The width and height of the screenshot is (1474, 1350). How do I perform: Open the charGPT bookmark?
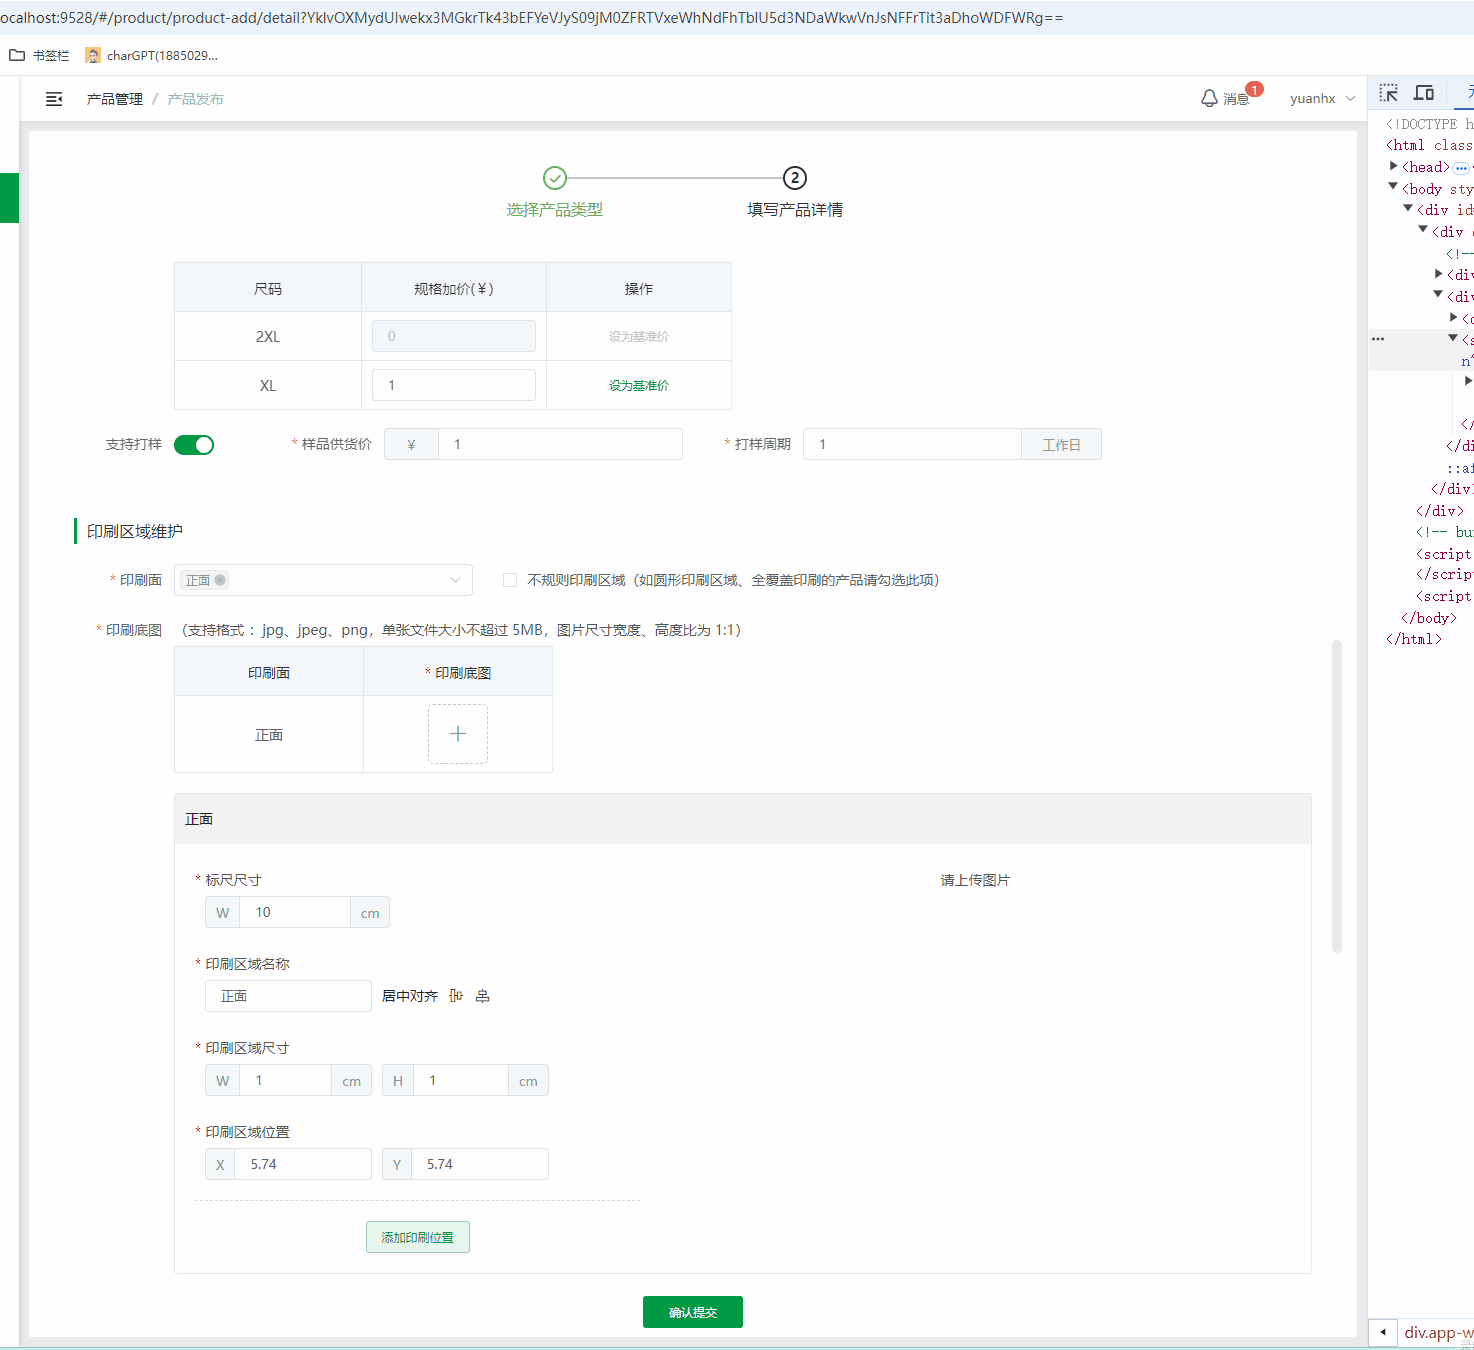152,55
